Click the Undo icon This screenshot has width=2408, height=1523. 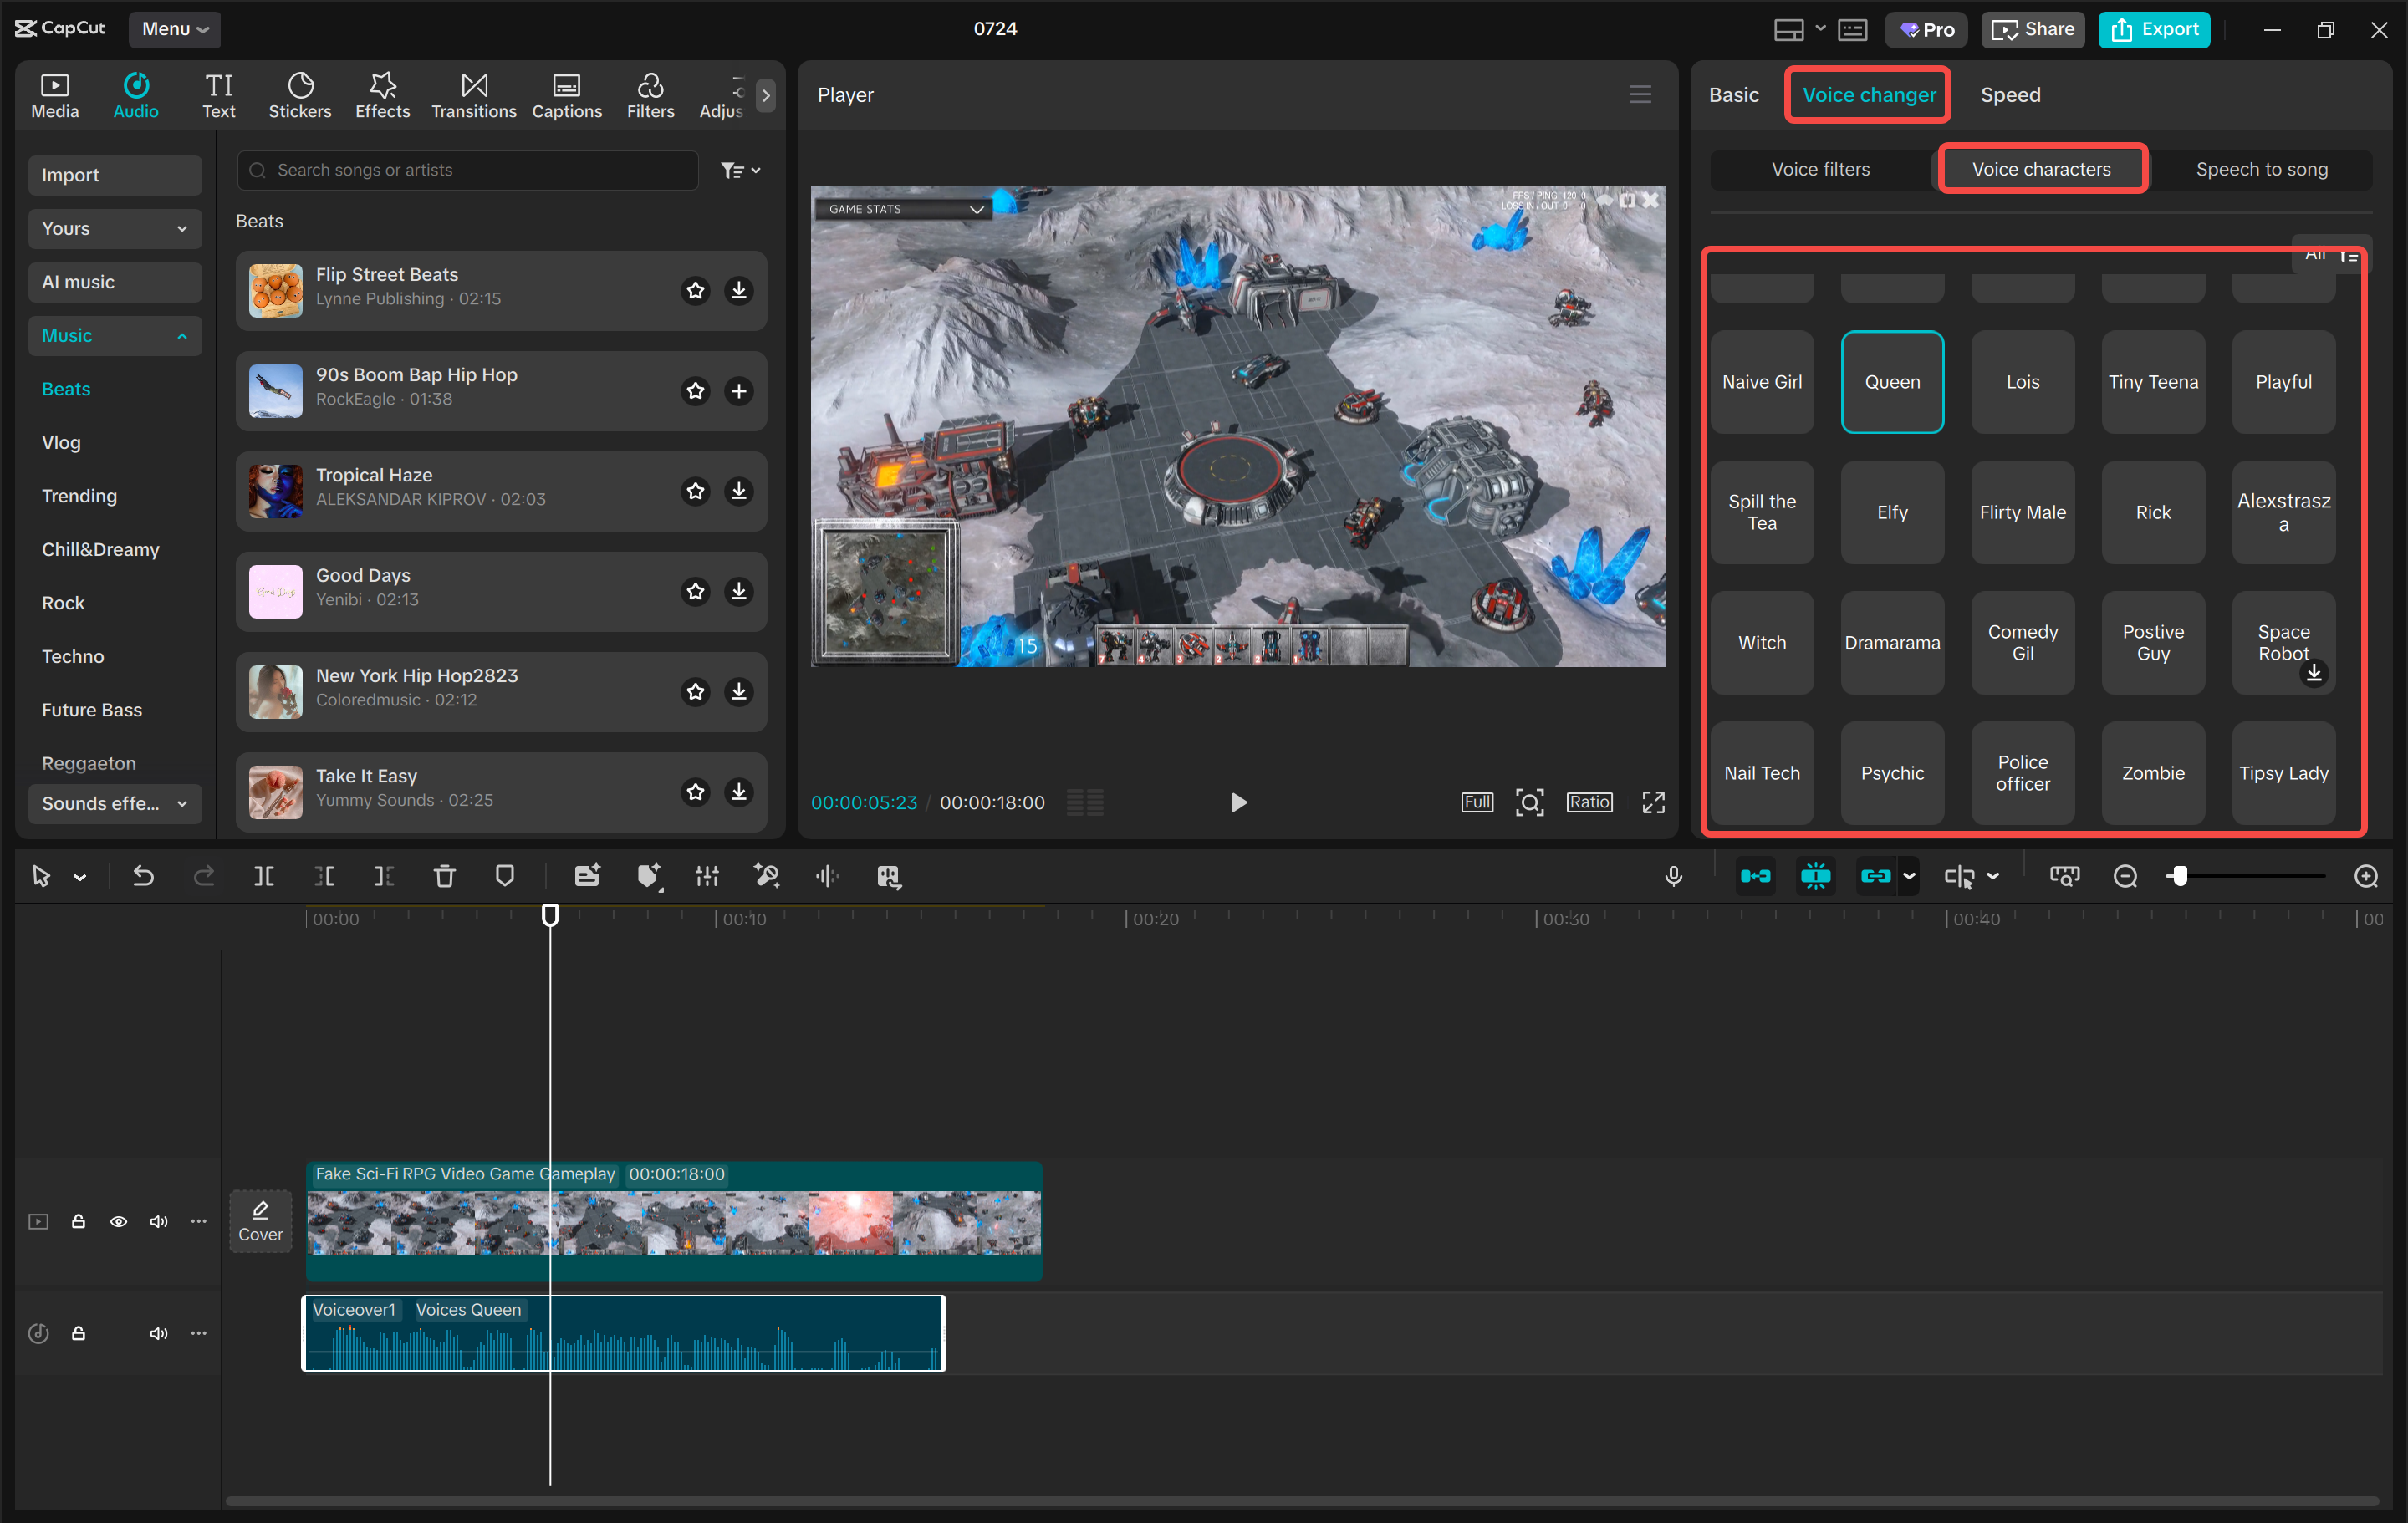(x=143, y=875)
